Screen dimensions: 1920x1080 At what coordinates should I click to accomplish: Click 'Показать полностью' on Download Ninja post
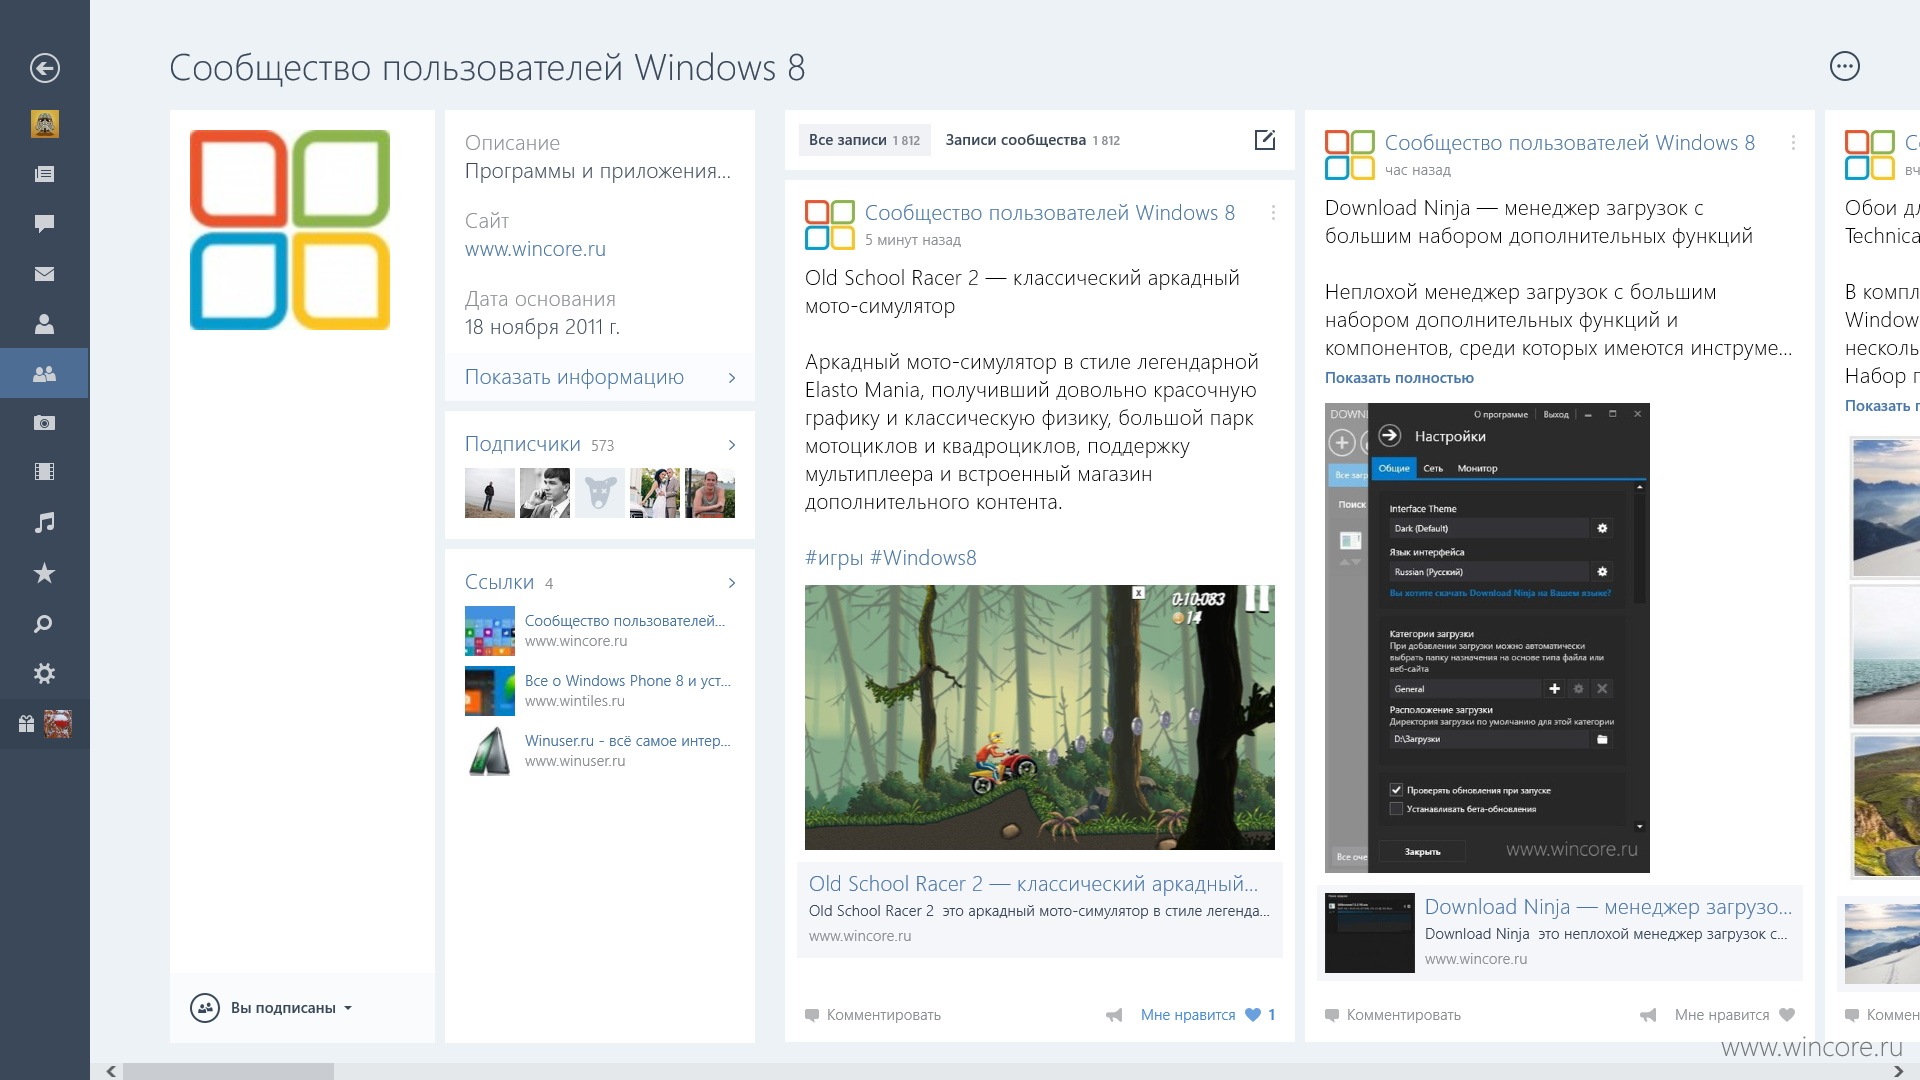[x=1399, y=378]
